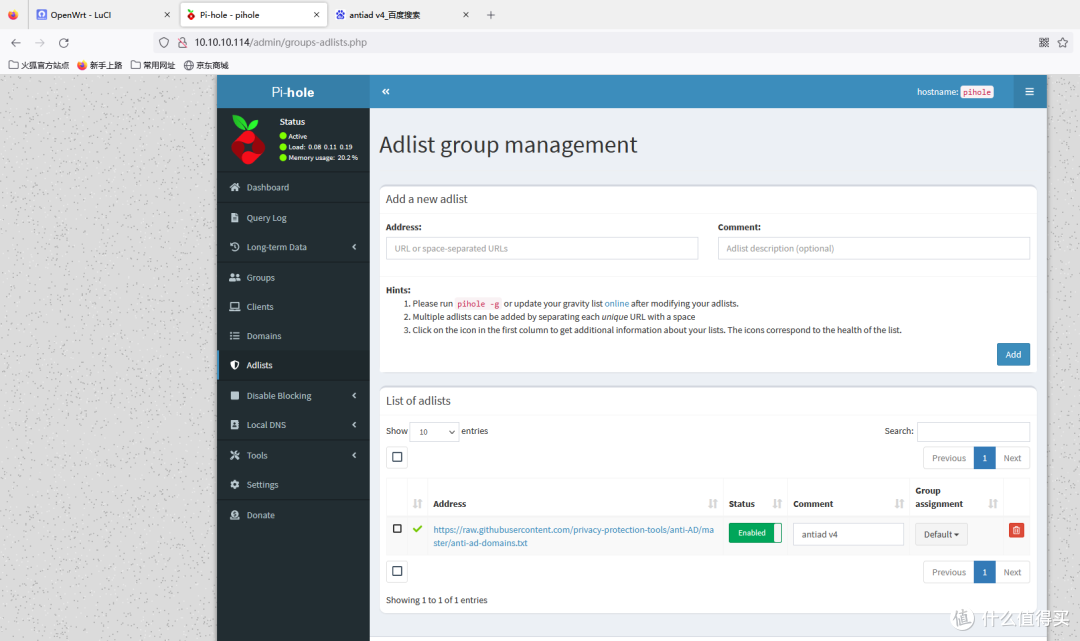Sort by the Group assignment column

coord(956,497)
